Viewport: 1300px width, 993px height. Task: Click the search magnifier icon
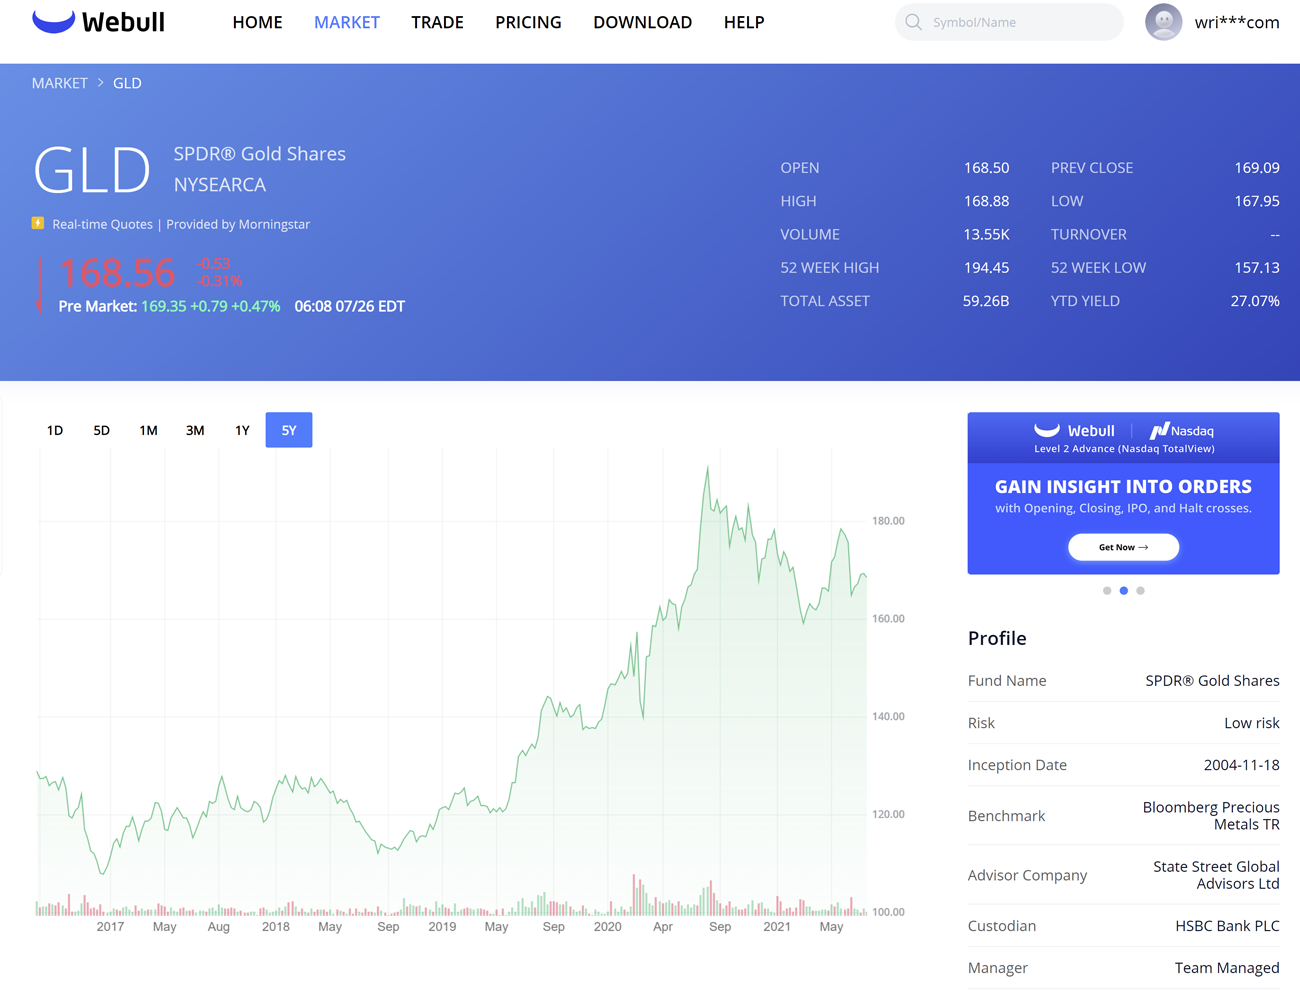pyautogui.click(x=913, y=22)
